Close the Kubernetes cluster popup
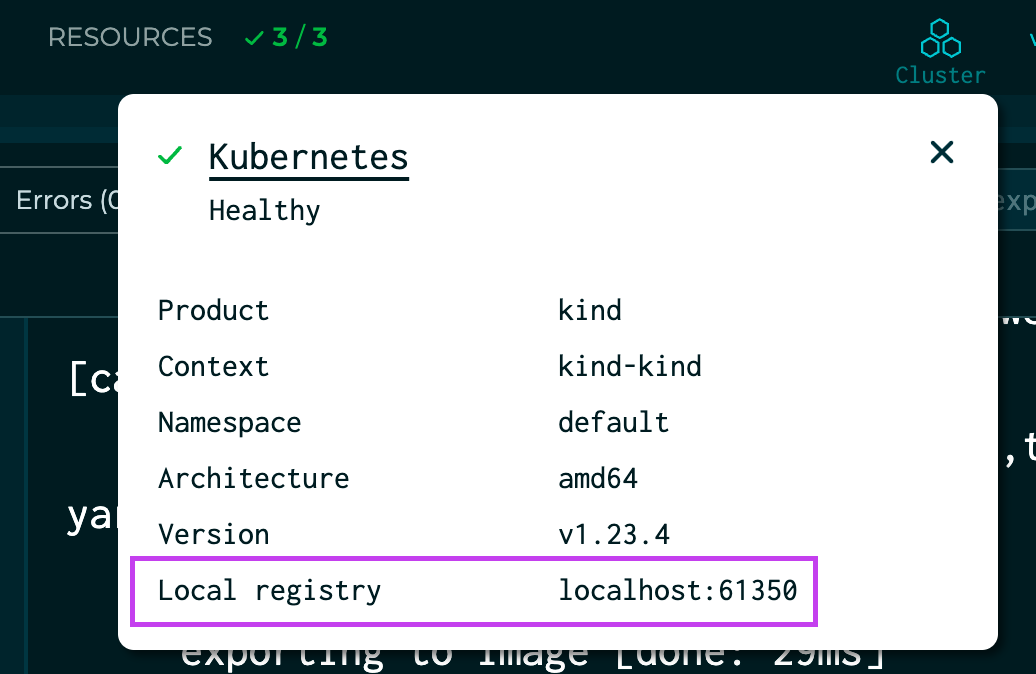Screen dimensions: 1036x674 942,152
